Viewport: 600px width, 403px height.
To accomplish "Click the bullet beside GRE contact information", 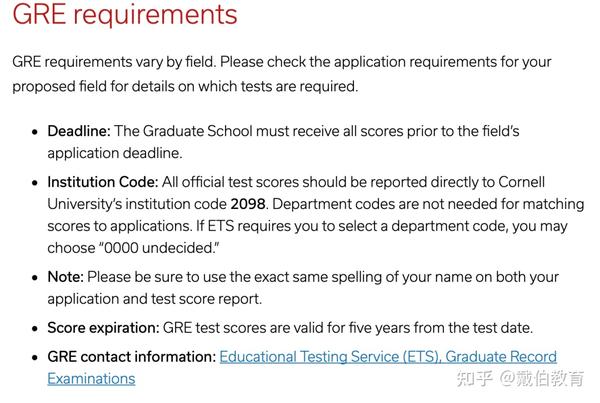I will (35, 357).
